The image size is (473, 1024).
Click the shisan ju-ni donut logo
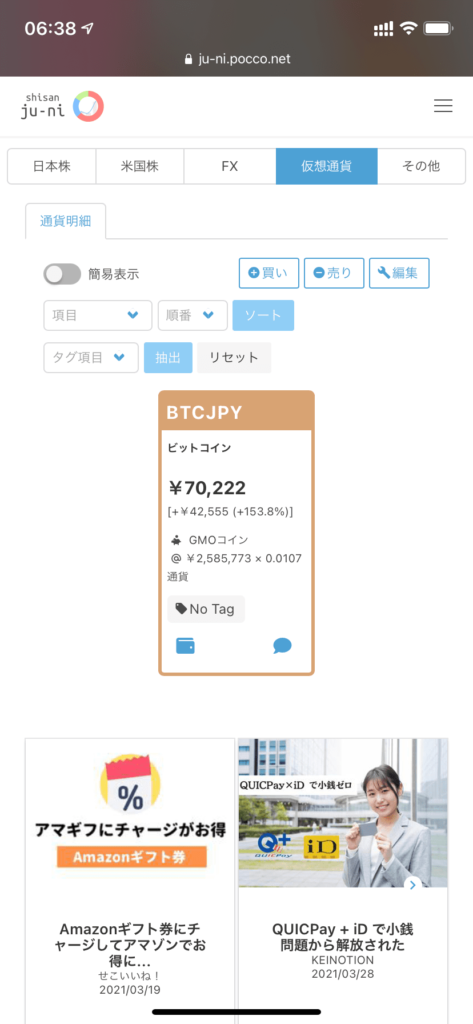point(88,106)
